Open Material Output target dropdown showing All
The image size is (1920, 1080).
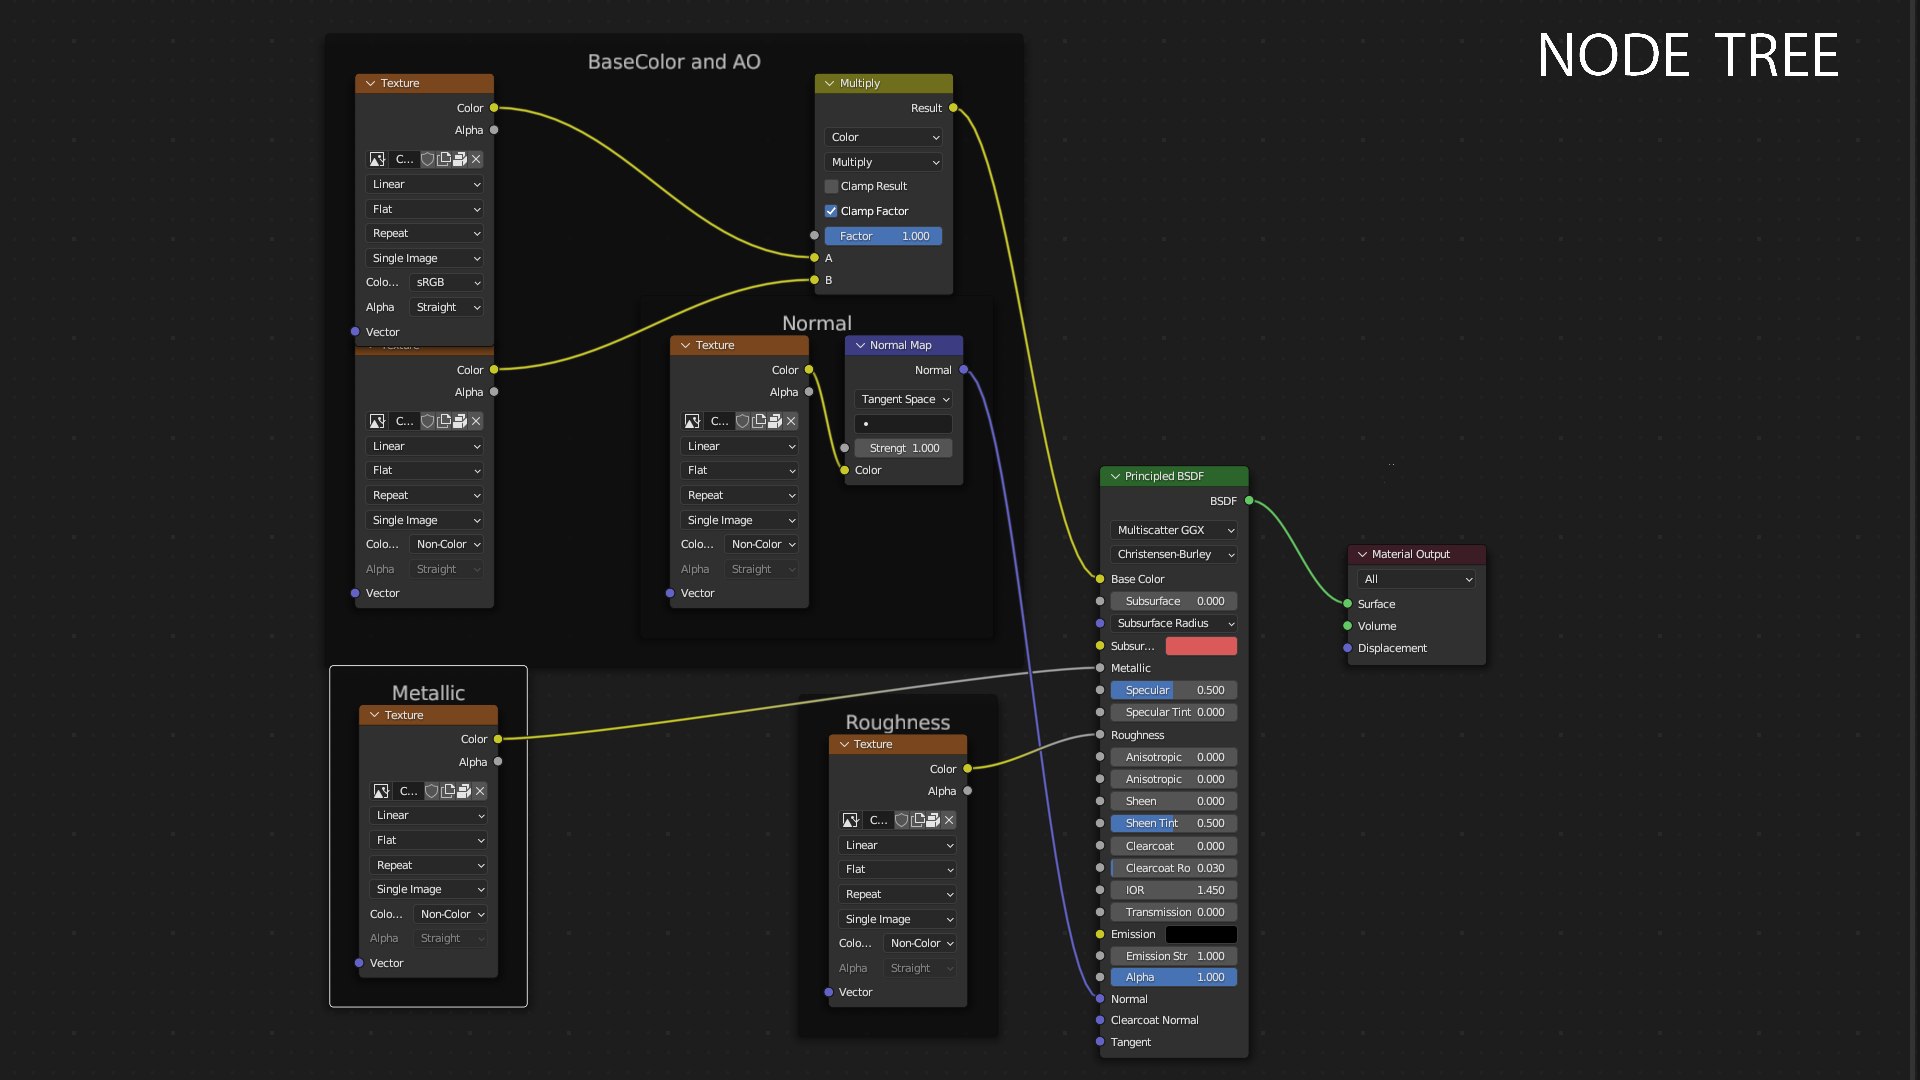(1416, 579)
